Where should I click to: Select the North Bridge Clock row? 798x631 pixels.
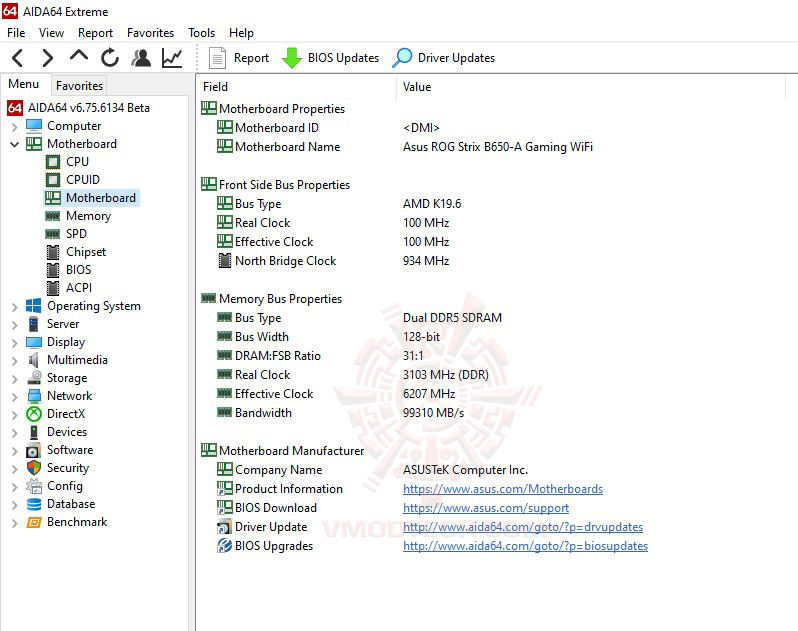[334, 261]
